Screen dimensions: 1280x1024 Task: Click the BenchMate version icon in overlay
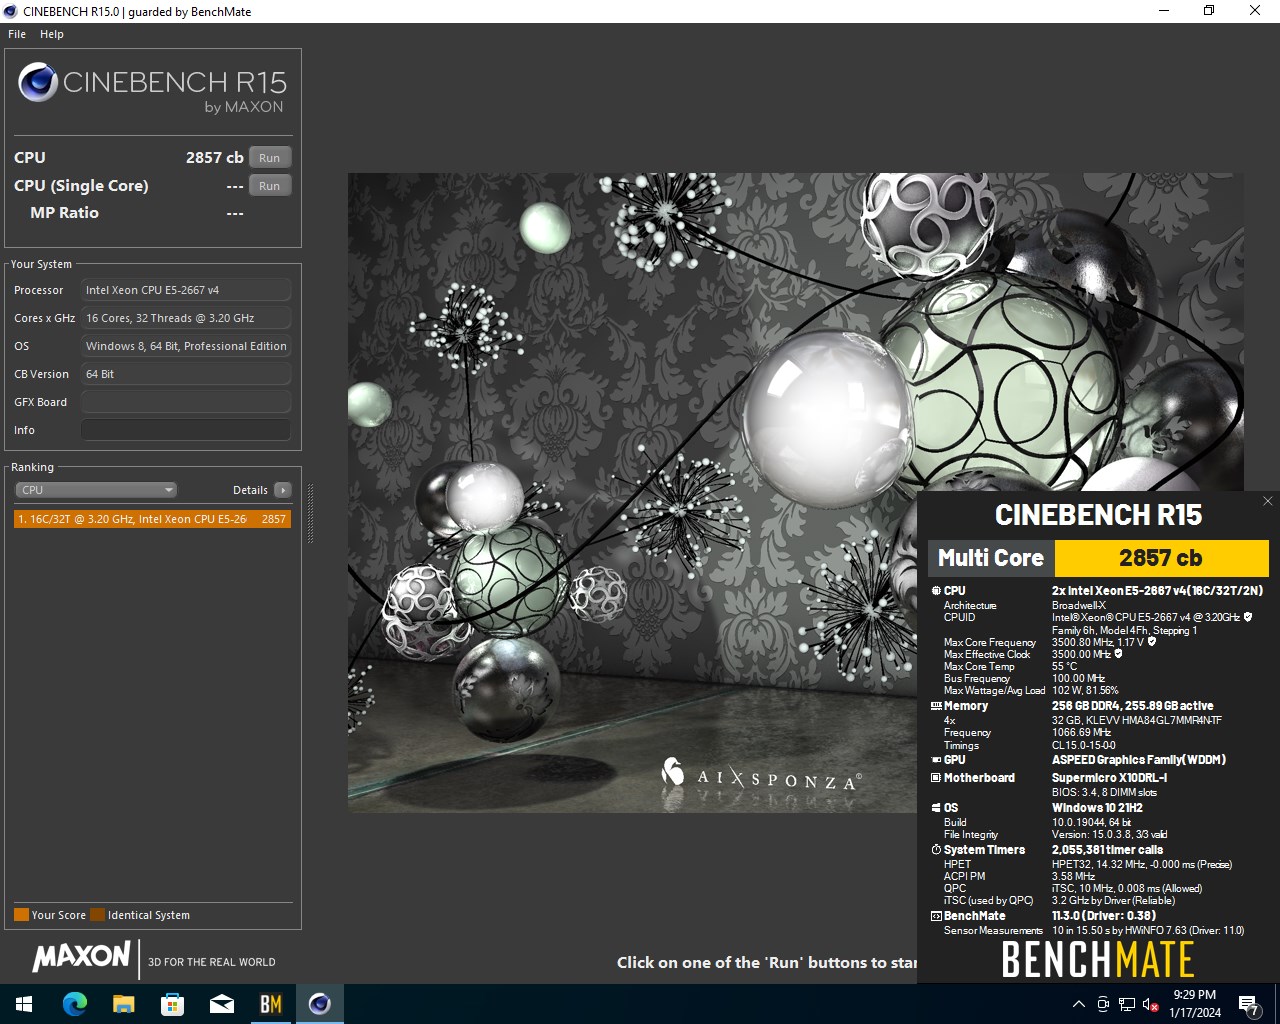[936, 916]
